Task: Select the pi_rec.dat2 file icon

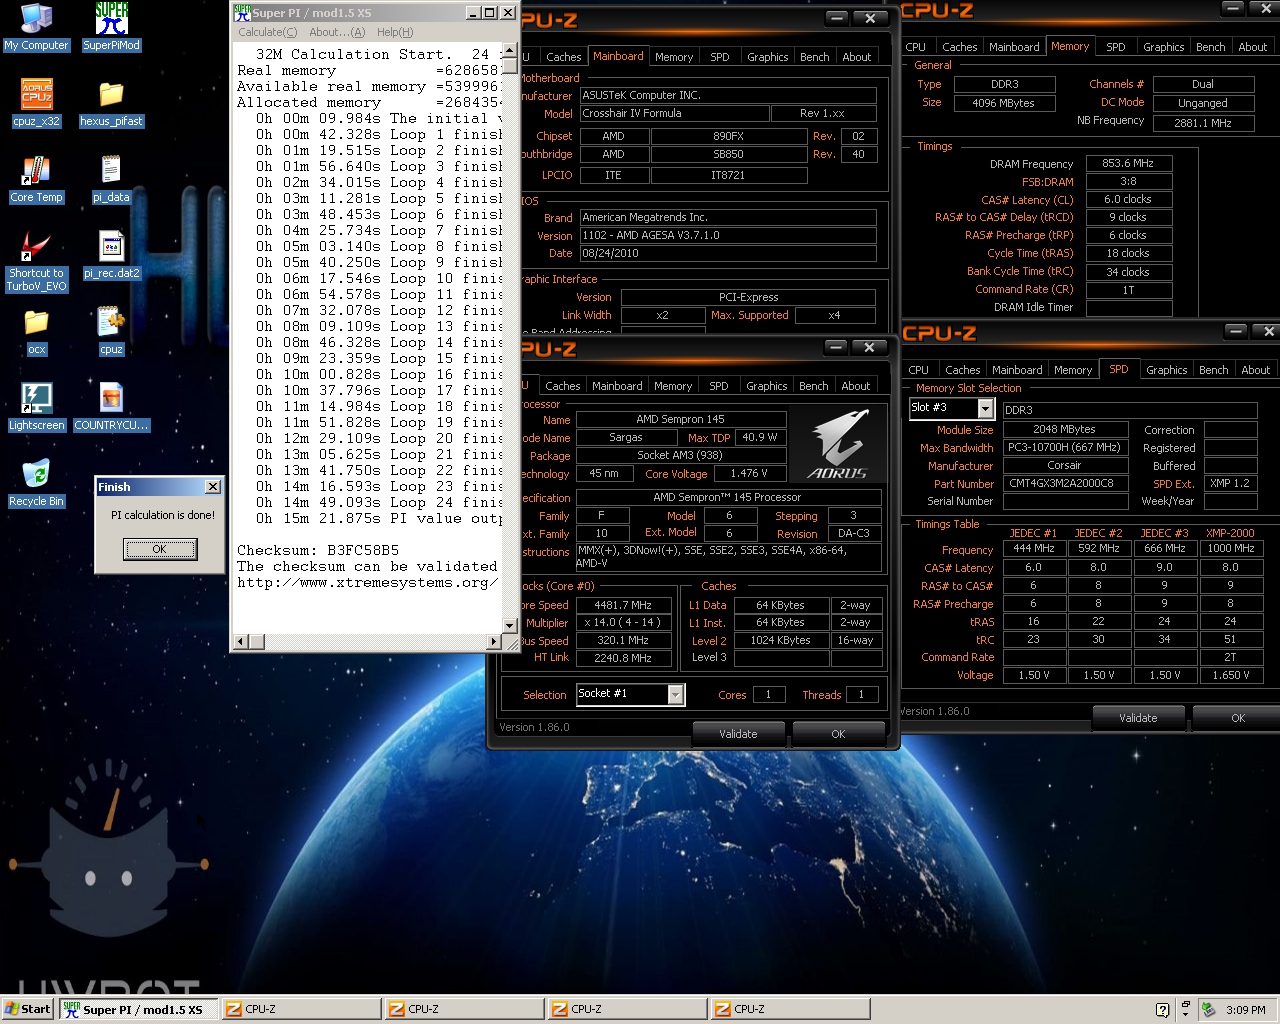Action: pyautogui.click(x=111, y=255)
